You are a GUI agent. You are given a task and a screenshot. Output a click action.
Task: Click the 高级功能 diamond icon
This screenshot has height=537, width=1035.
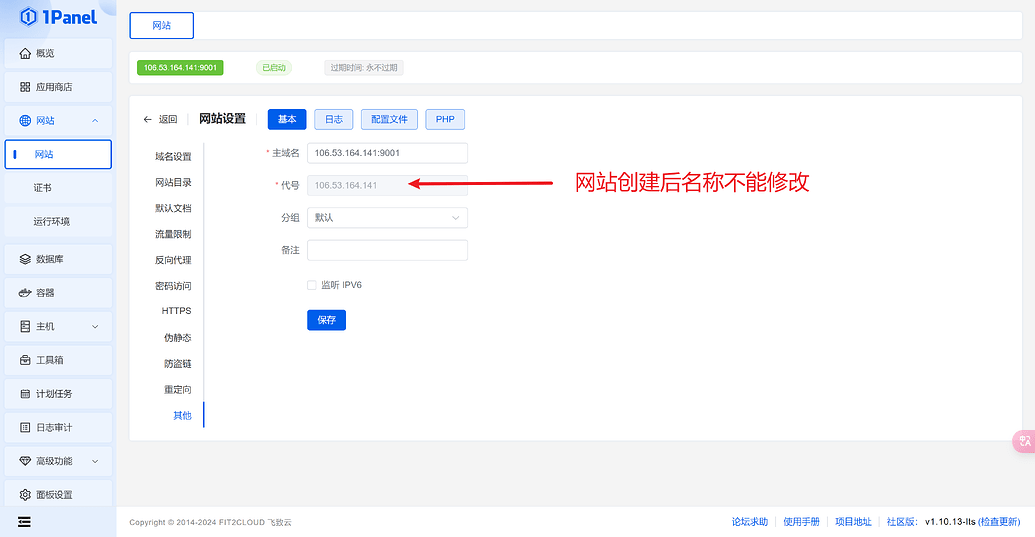point(25,461)
